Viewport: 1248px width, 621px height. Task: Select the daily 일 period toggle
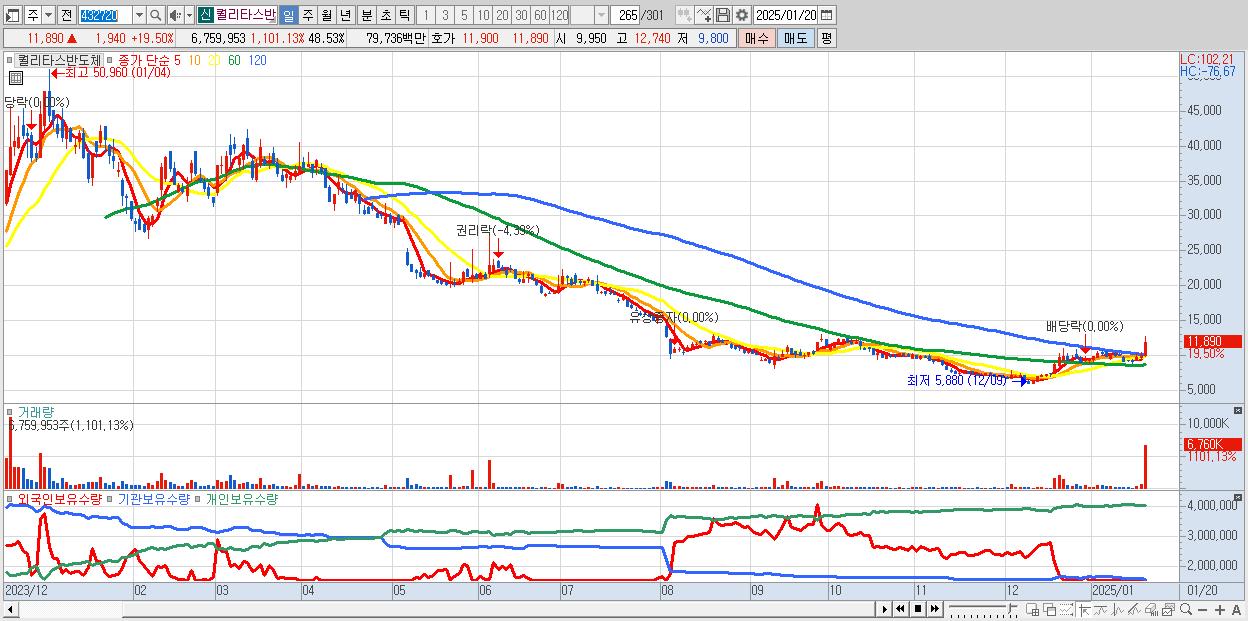pos(288,15)
